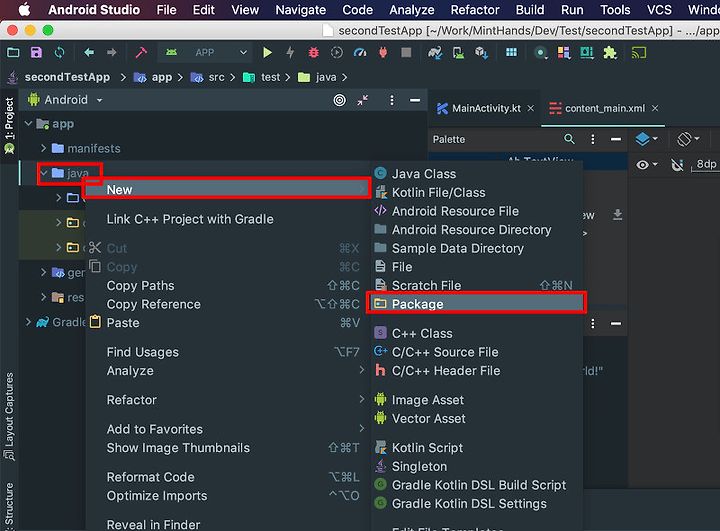This screenshot has width=720, height=531.
Task: Expand the Gradle Scripts node
Action: point(28,322)
